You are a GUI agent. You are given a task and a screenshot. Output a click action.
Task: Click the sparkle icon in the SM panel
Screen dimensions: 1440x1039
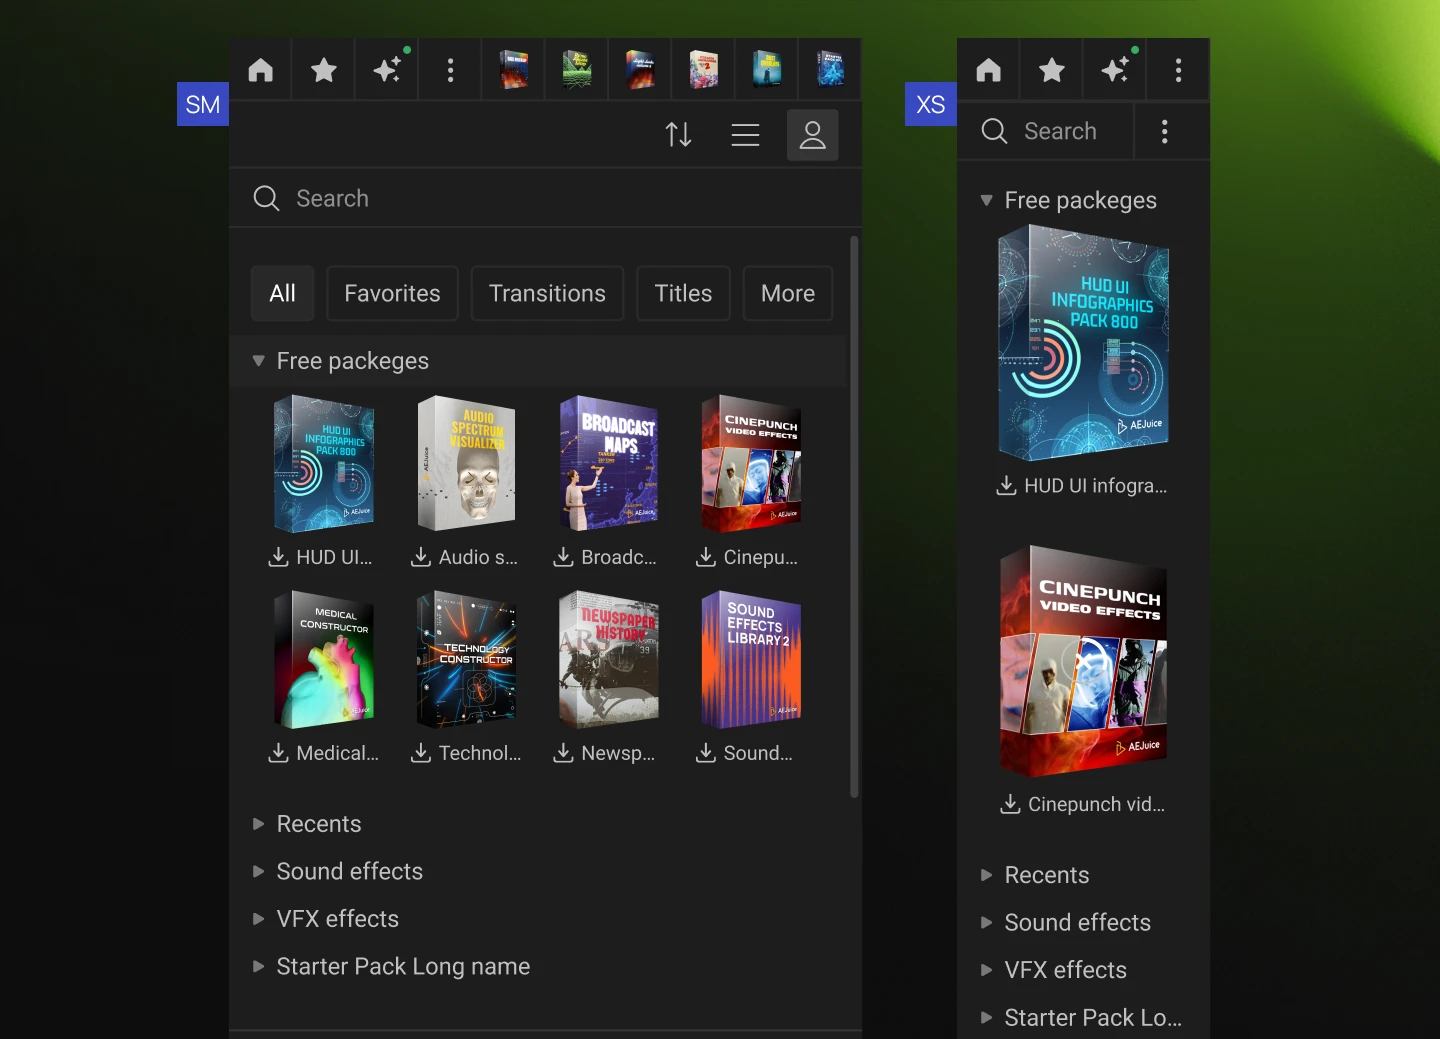(387, 69)
